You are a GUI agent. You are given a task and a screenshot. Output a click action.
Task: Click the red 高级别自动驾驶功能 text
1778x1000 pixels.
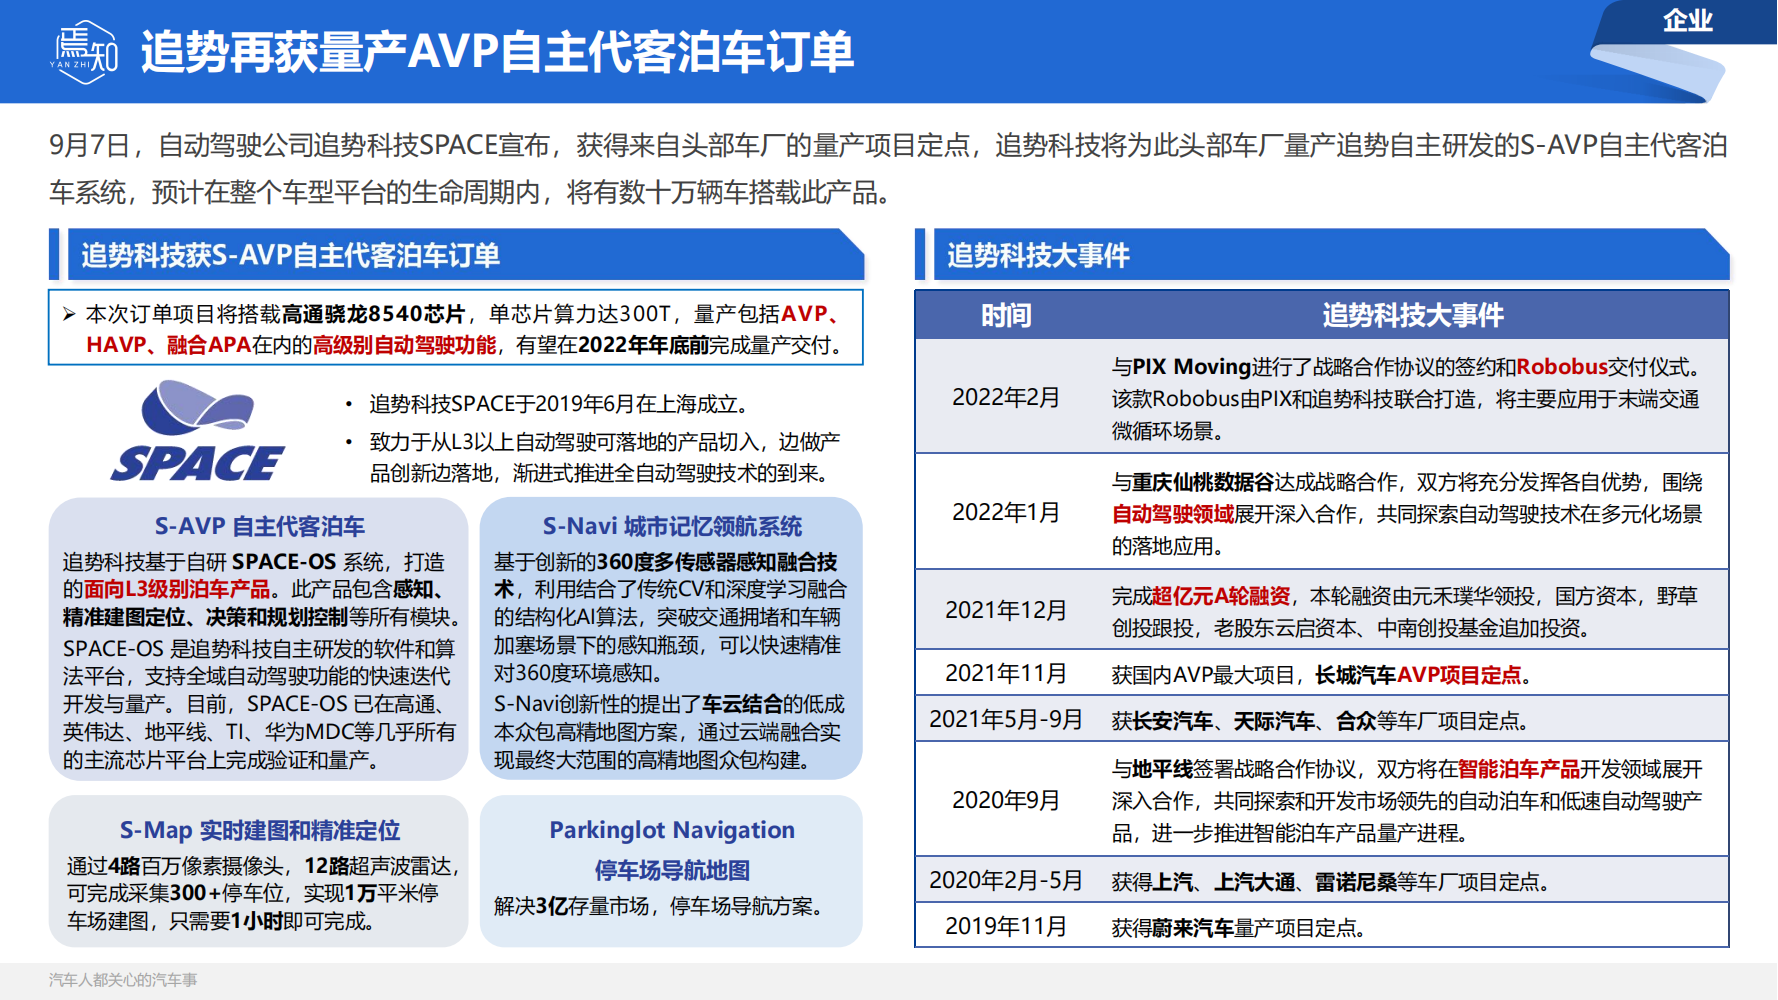coord(404,345)
